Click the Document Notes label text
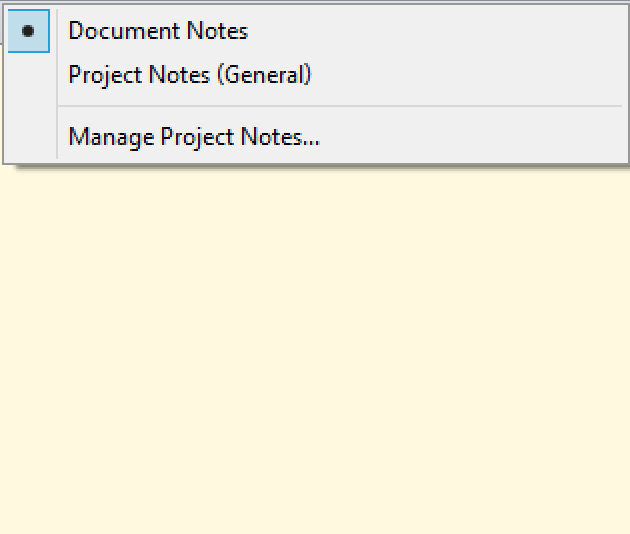Screen dimensions: 630x534 [158, 31]
